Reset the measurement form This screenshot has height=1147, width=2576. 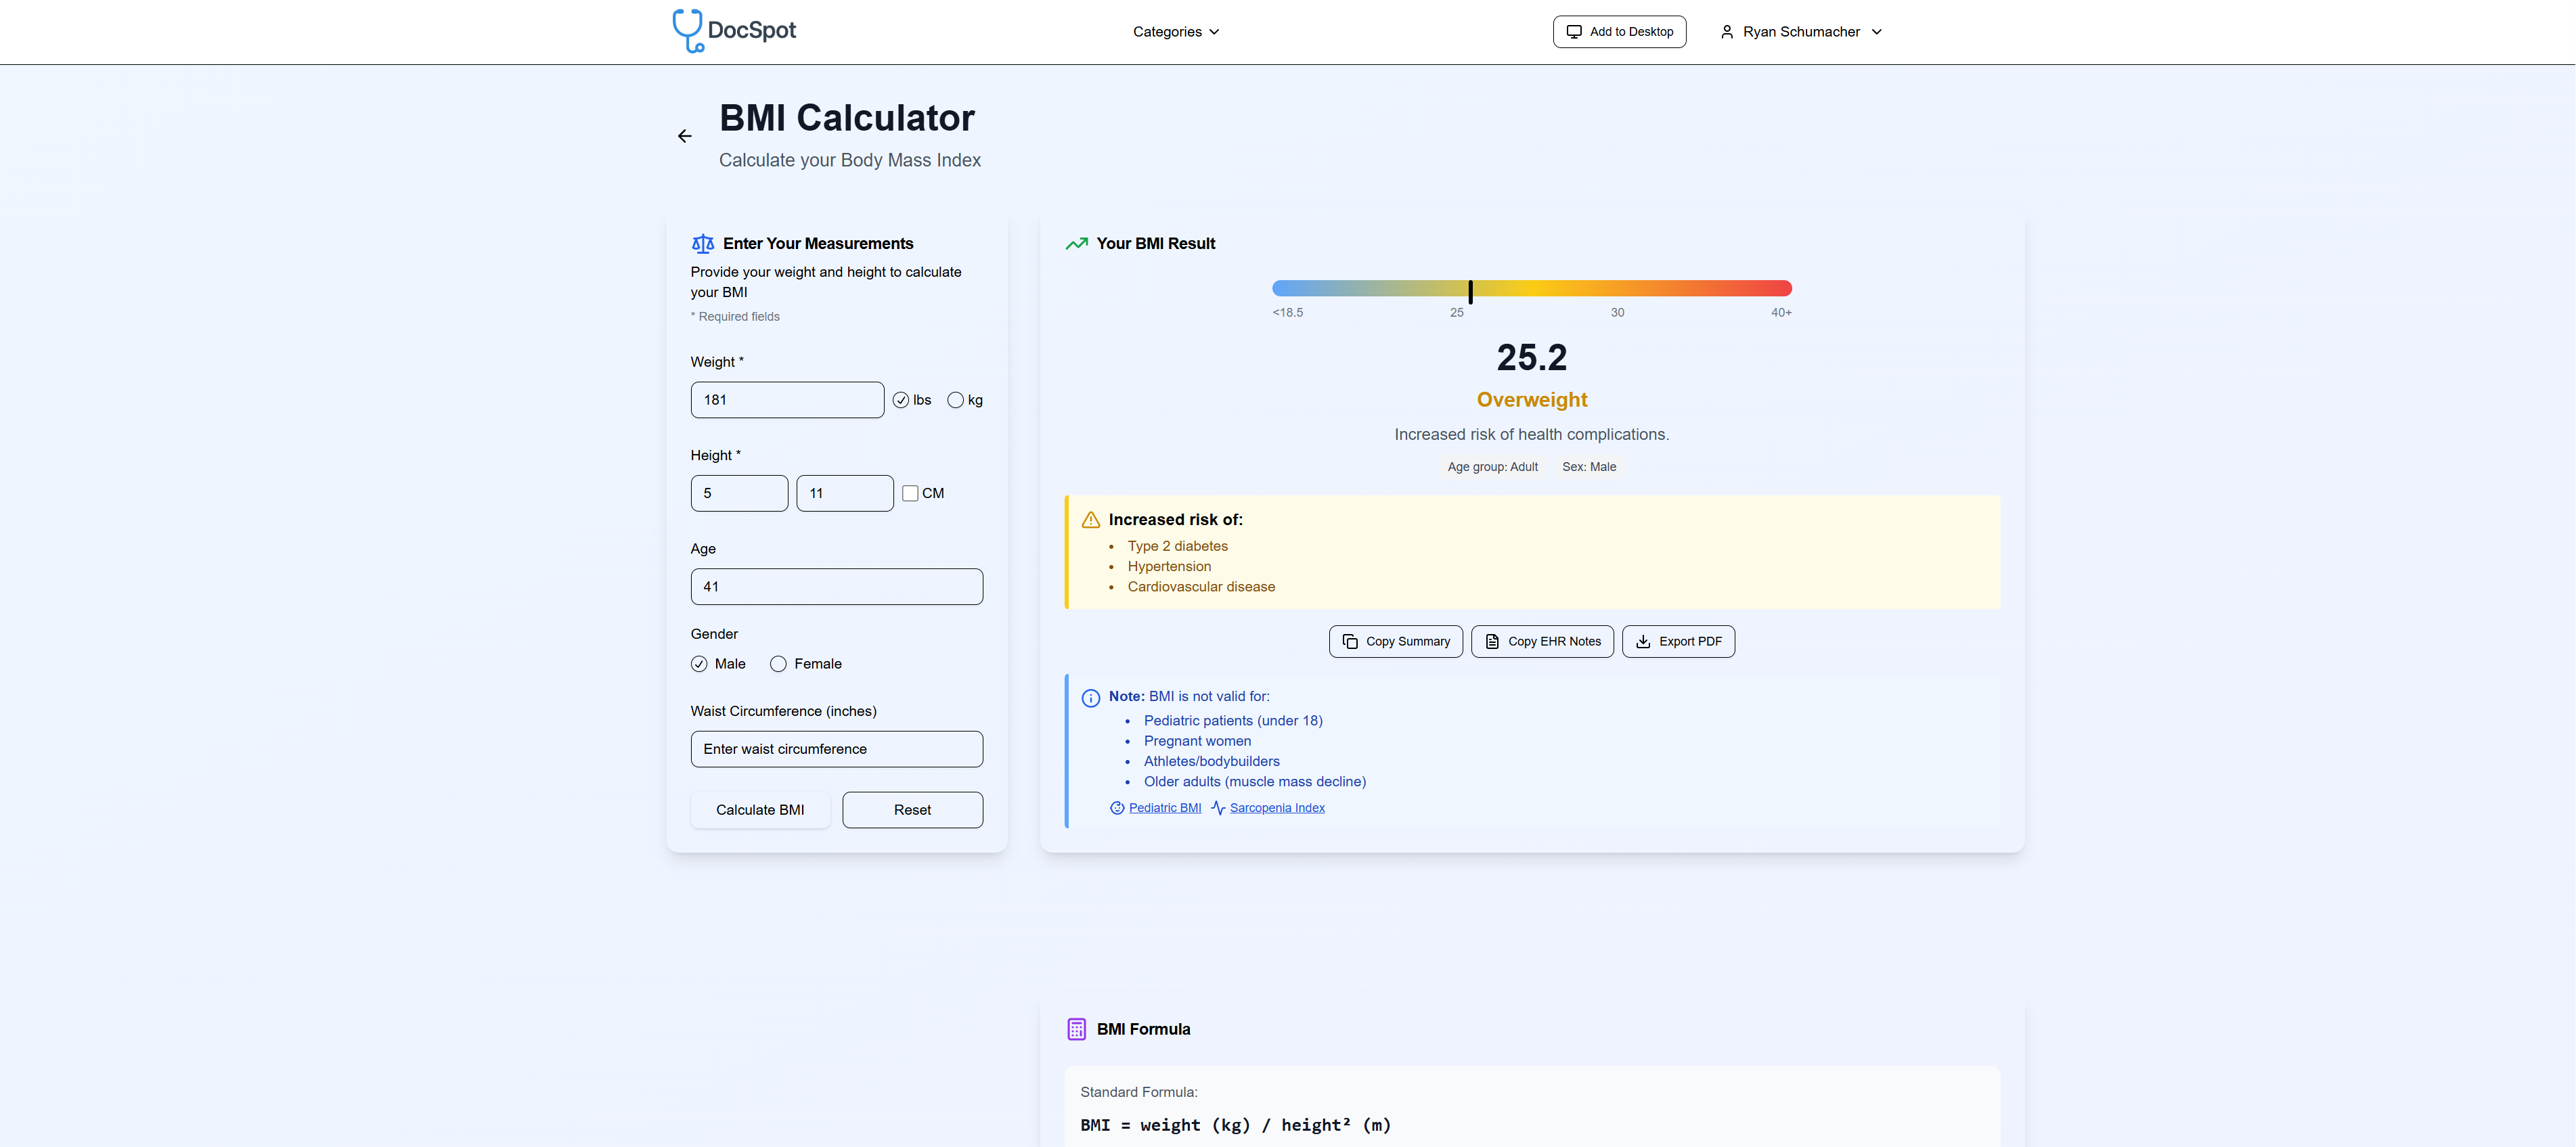tap(912, 810)
